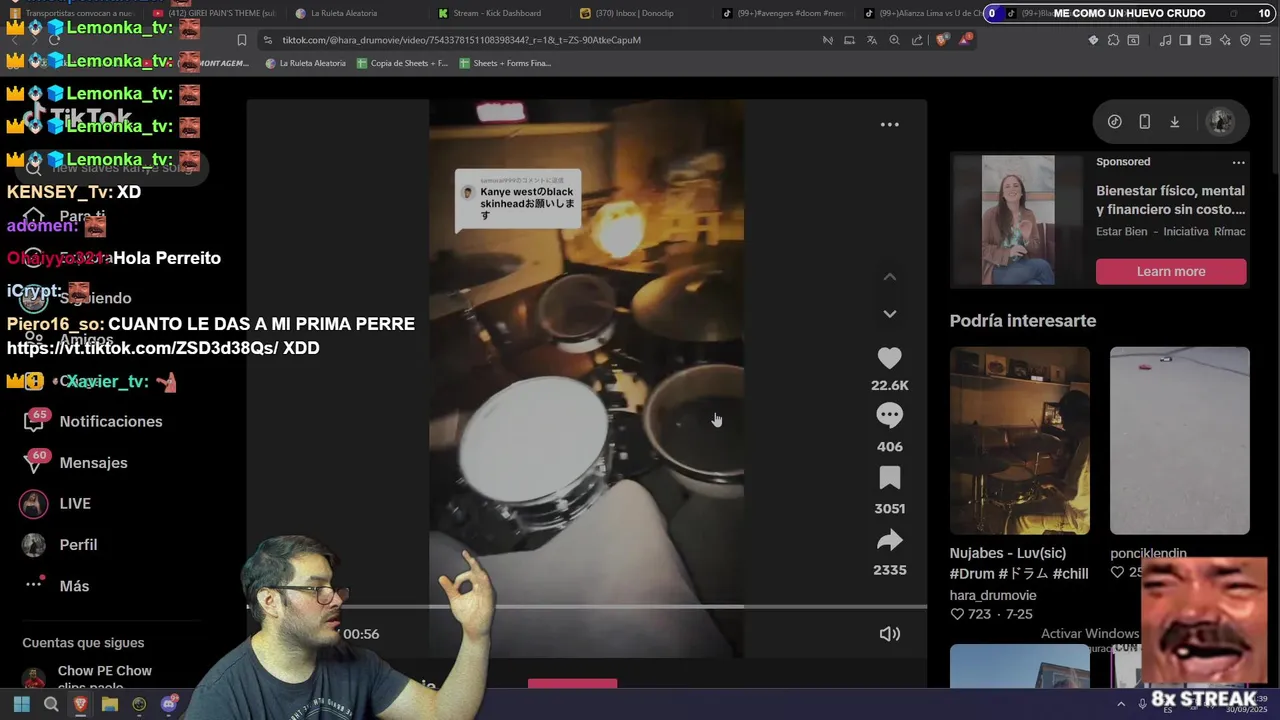Click the coin icon in TikTok header
The height and width of the screenshot is (720, 1280).
[1114, 122]
